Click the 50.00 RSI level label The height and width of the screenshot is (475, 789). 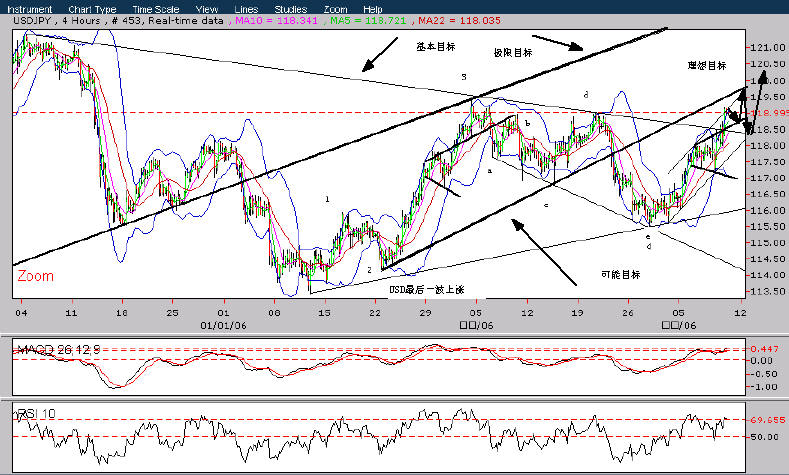pyautogui.click(x=765, y=437)
